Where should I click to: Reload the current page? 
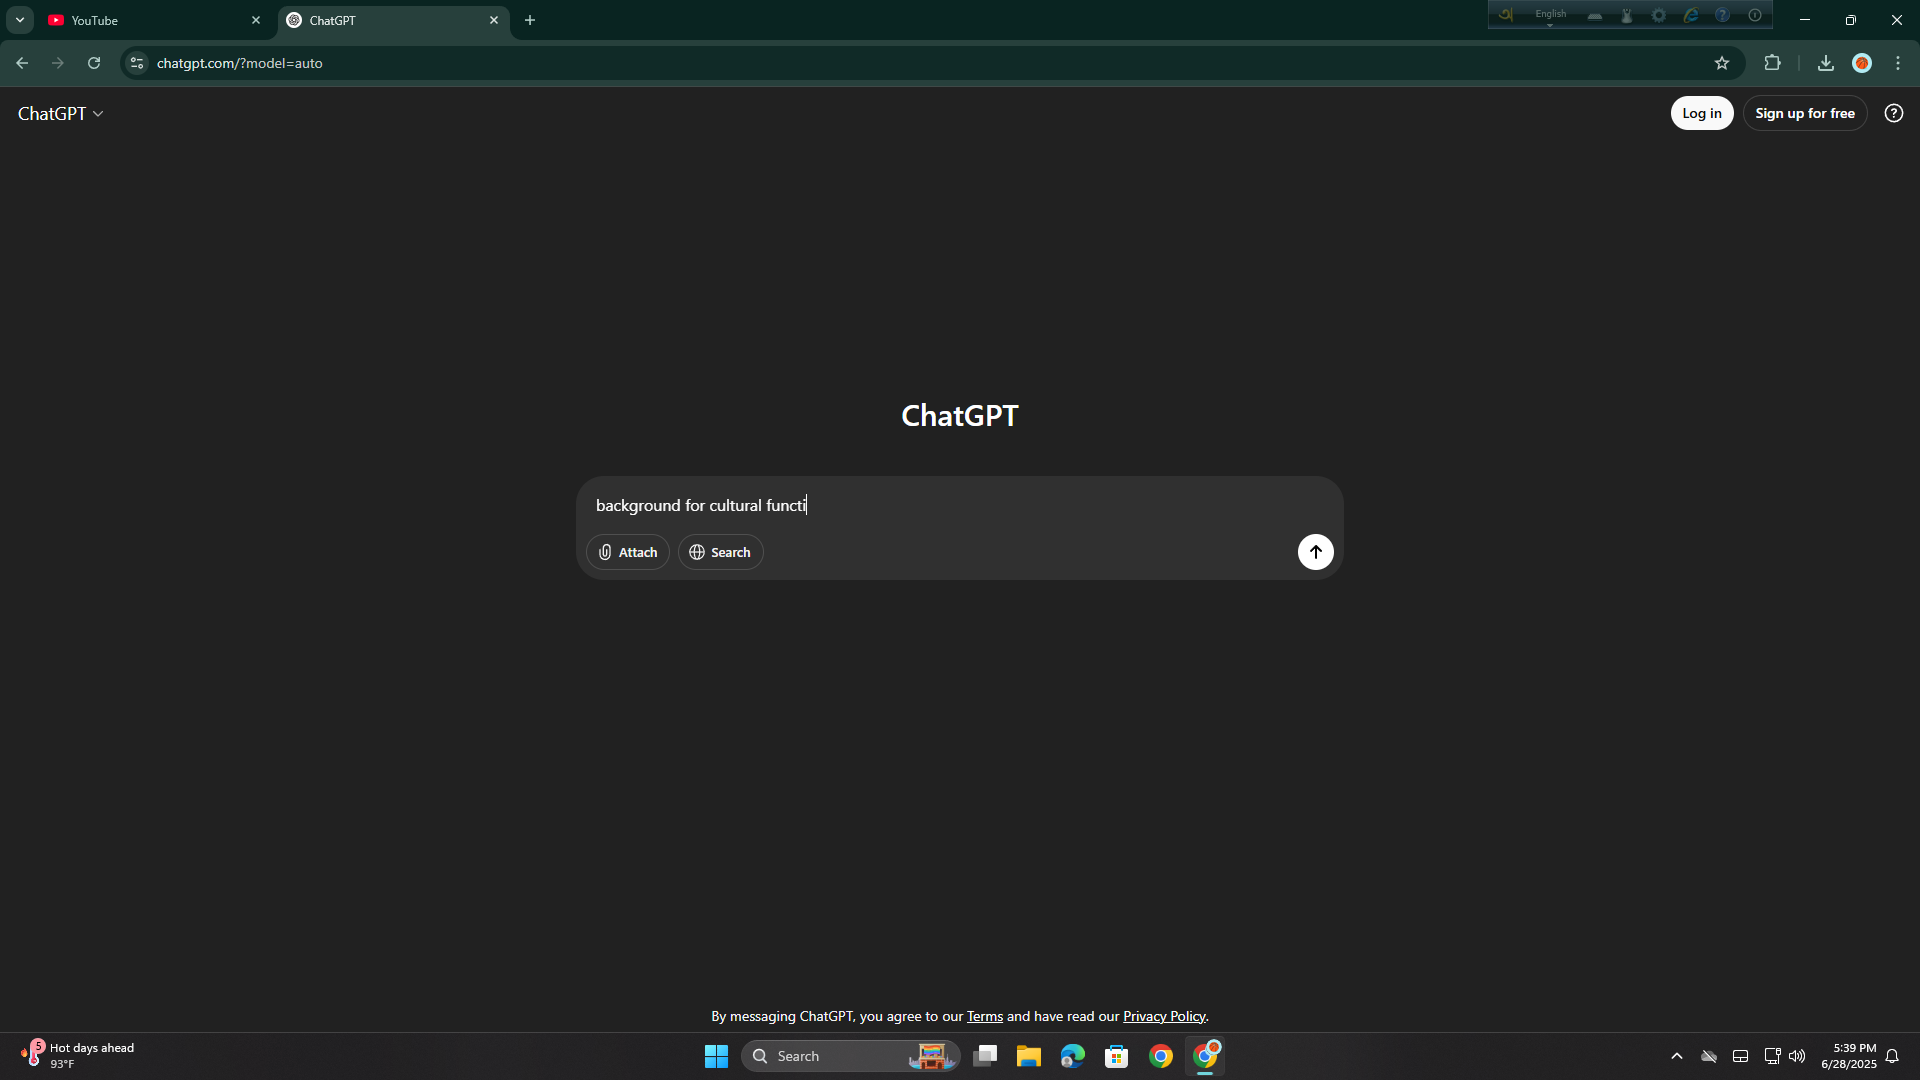94,63
